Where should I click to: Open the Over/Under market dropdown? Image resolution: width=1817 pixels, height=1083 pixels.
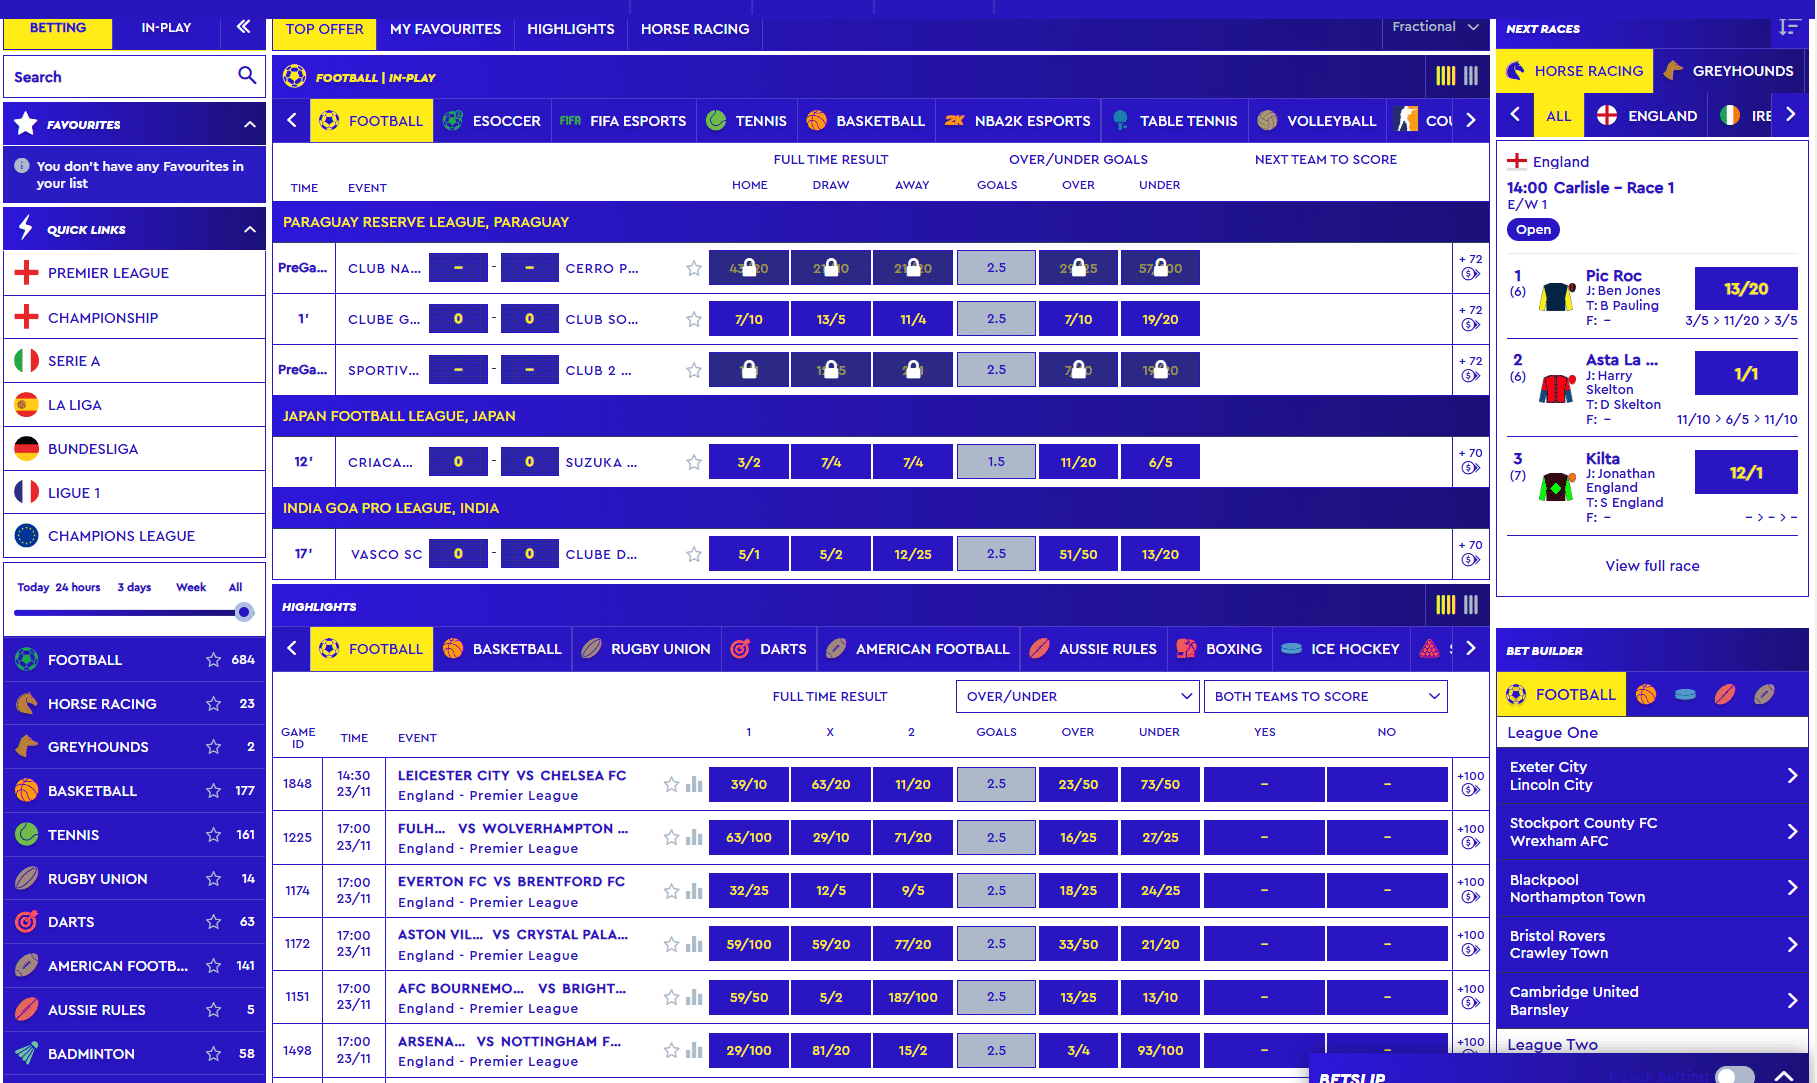[x=1077, y=696]
